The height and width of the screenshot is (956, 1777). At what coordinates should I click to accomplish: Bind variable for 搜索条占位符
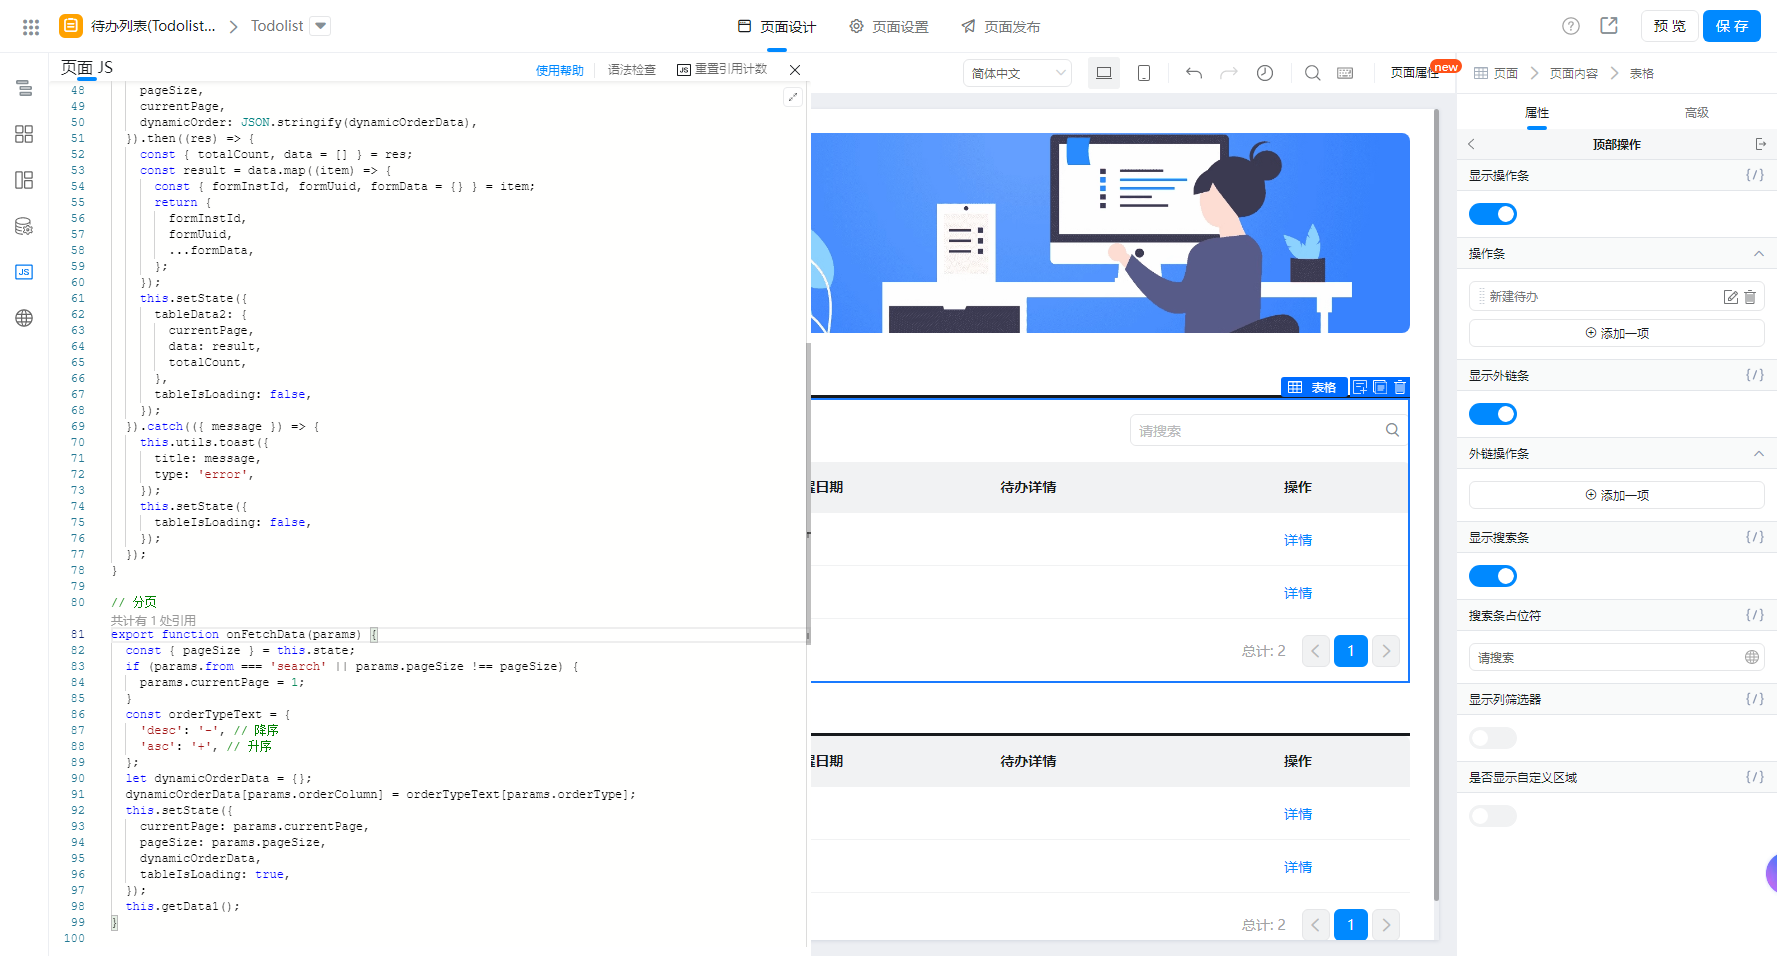click(x=1755, y=615)
